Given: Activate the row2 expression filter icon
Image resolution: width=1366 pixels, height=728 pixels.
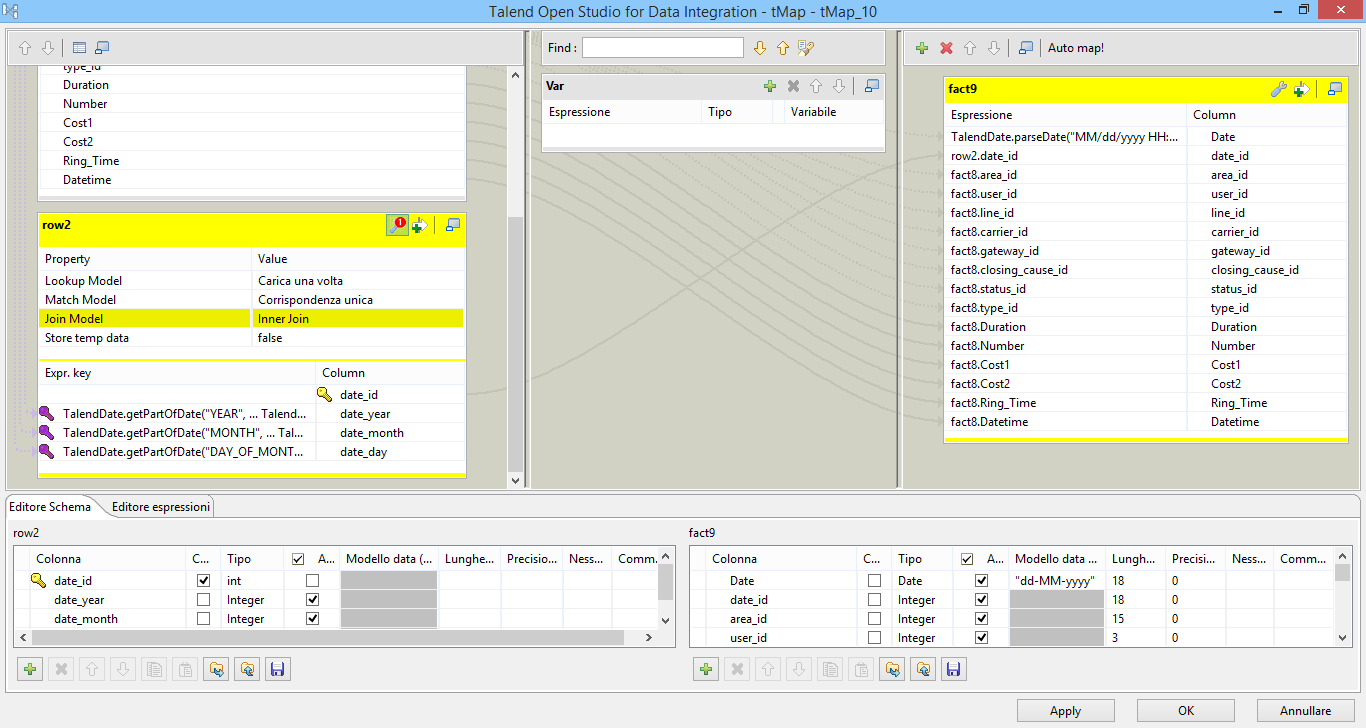Looking at the screenshot, I should (420, 226).
